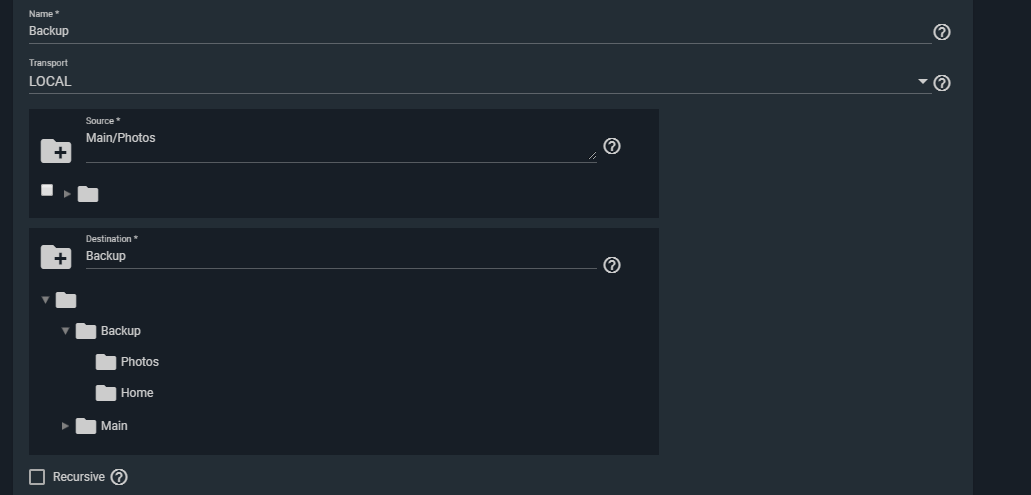Click help icon next to Name field
Screen dimensions: 1031x495
[x=941, y=32]
